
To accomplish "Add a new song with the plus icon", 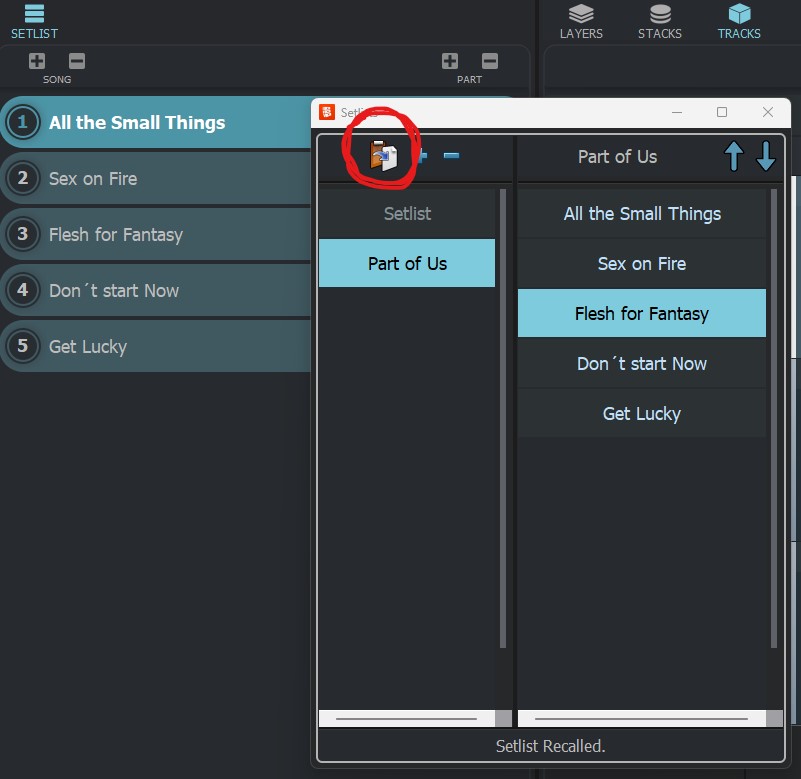I will 37,61.
